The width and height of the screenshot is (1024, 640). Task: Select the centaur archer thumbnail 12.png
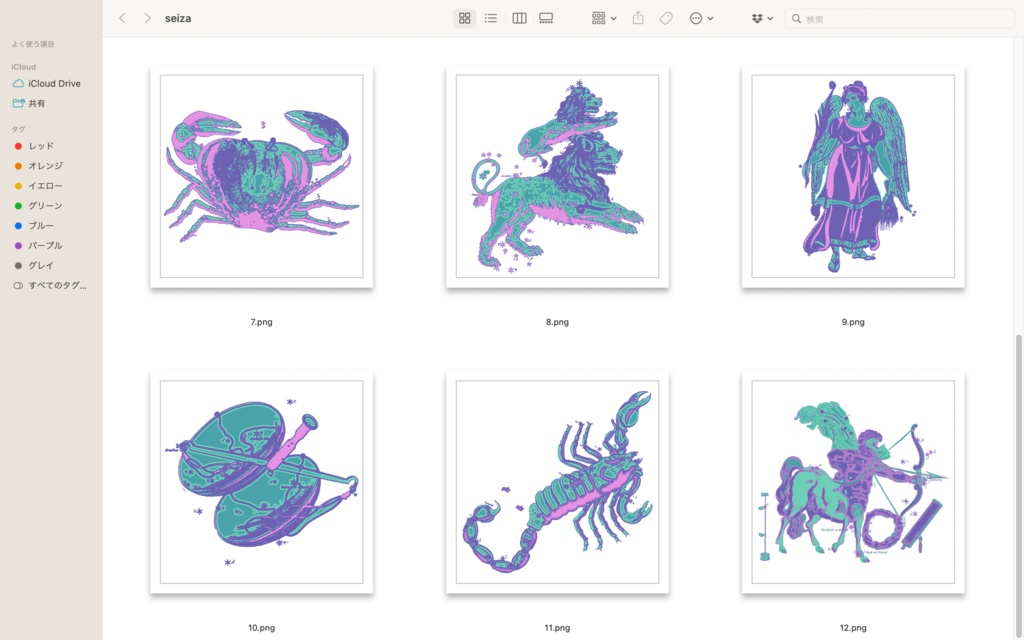(853, 482)
